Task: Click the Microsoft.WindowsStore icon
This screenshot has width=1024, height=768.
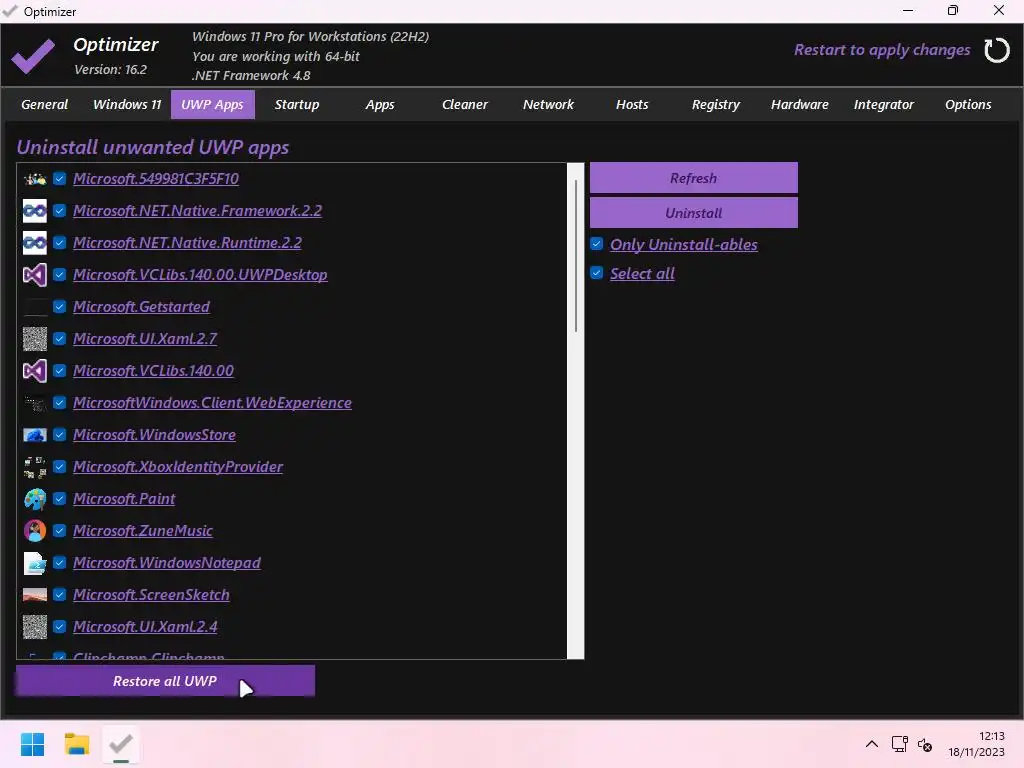Action: [x=35, y=435]
